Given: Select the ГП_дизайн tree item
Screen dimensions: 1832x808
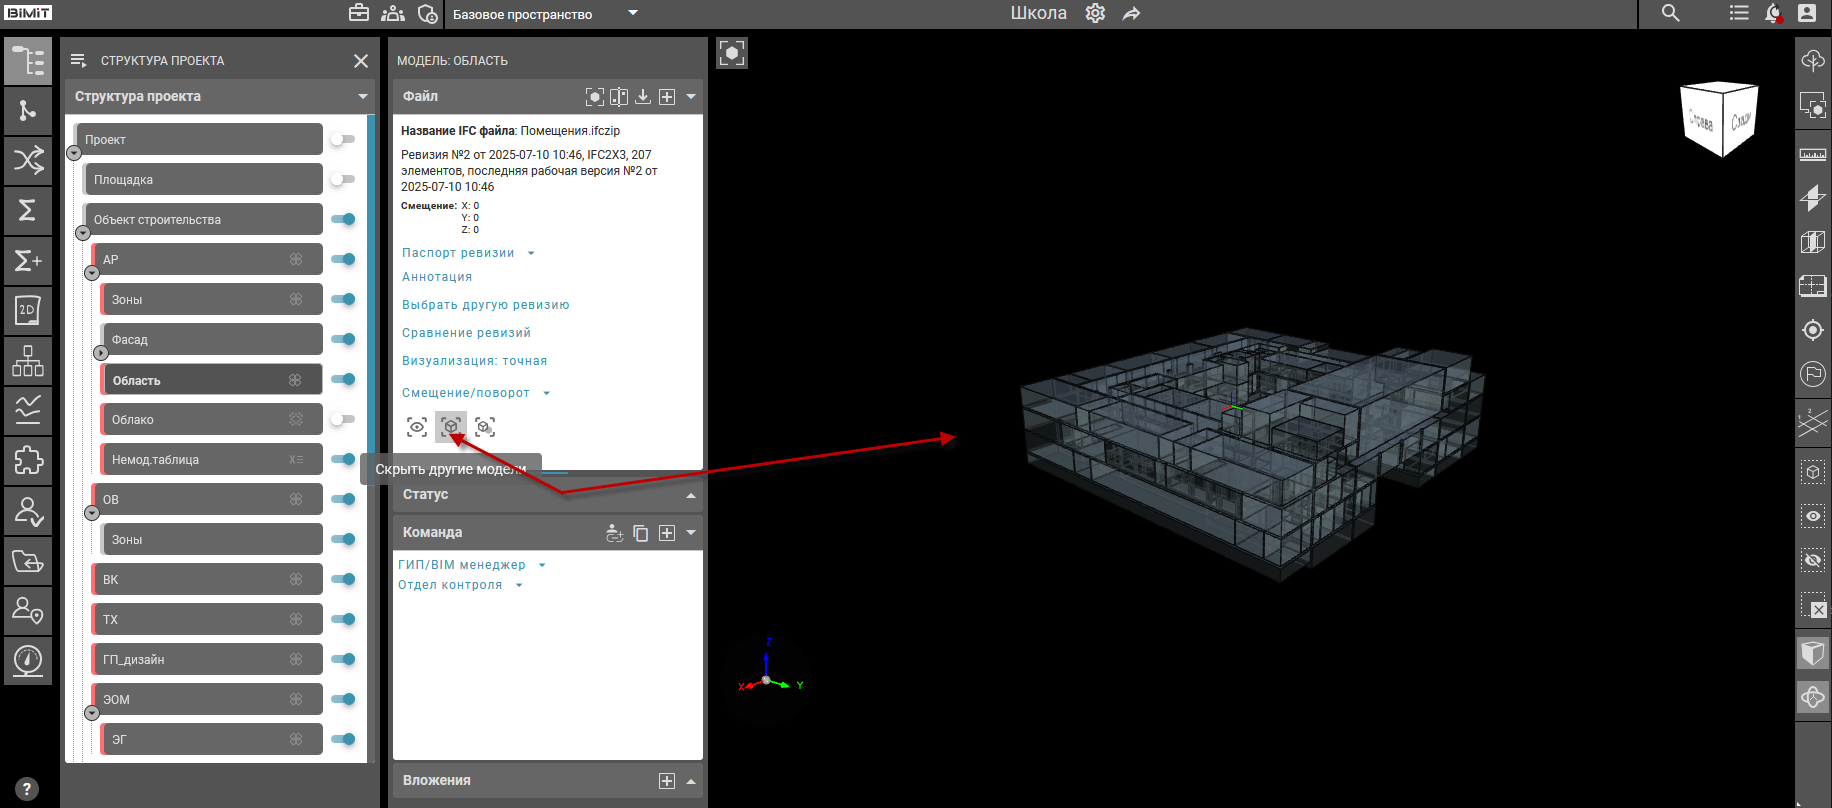Looking at the screenshot, I should coord(208,659).
